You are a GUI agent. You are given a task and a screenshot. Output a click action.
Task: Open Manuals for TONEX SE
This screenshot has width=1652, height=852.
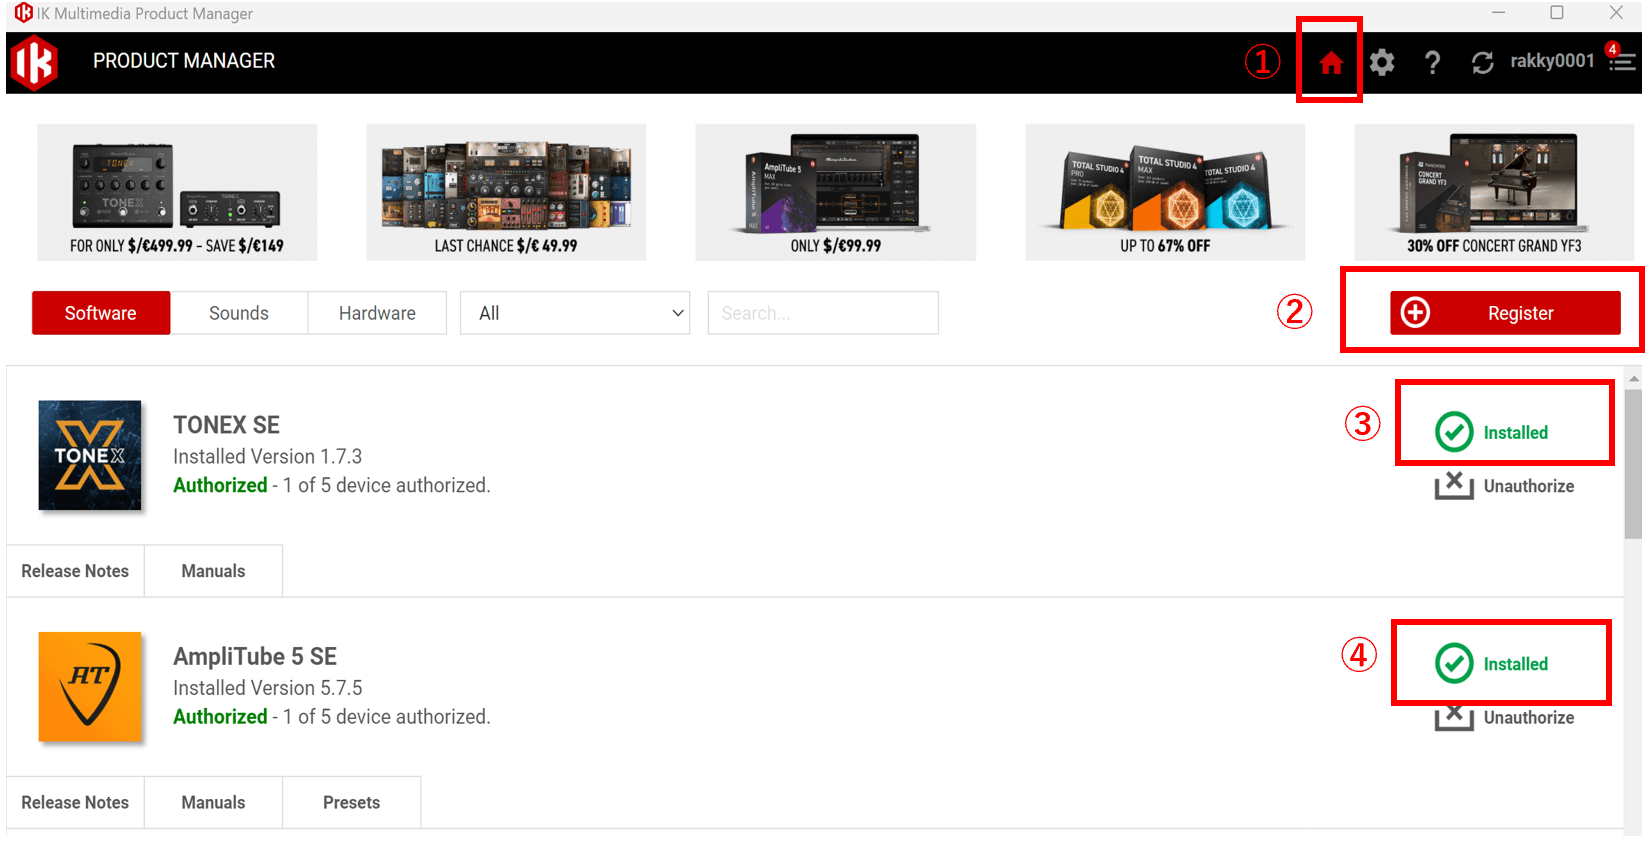(x=213, y=571)
